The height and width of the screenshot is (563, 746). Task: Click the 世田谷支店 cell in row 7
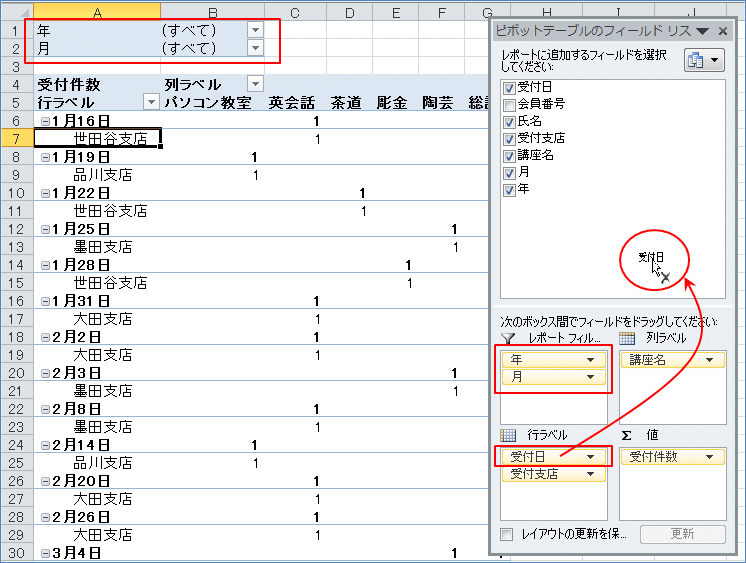(x=97, y=138)
